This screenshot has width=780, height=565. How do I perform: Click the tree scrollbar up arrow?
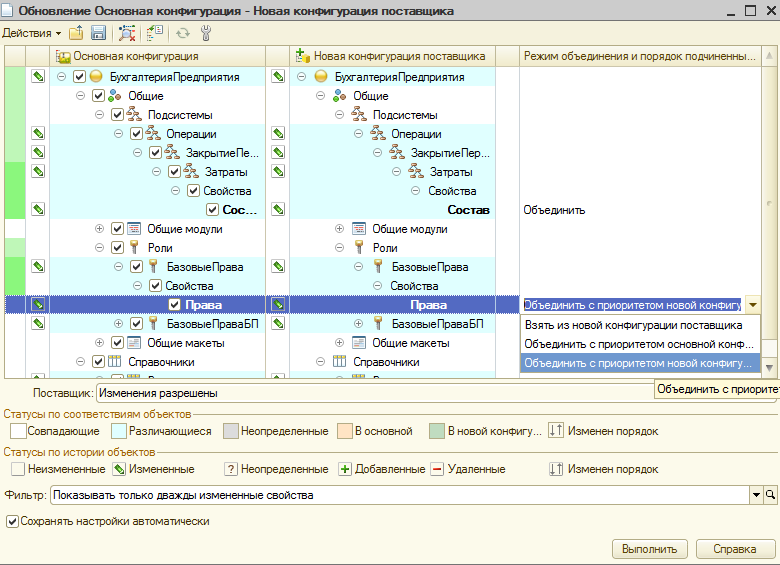(769, 55)
